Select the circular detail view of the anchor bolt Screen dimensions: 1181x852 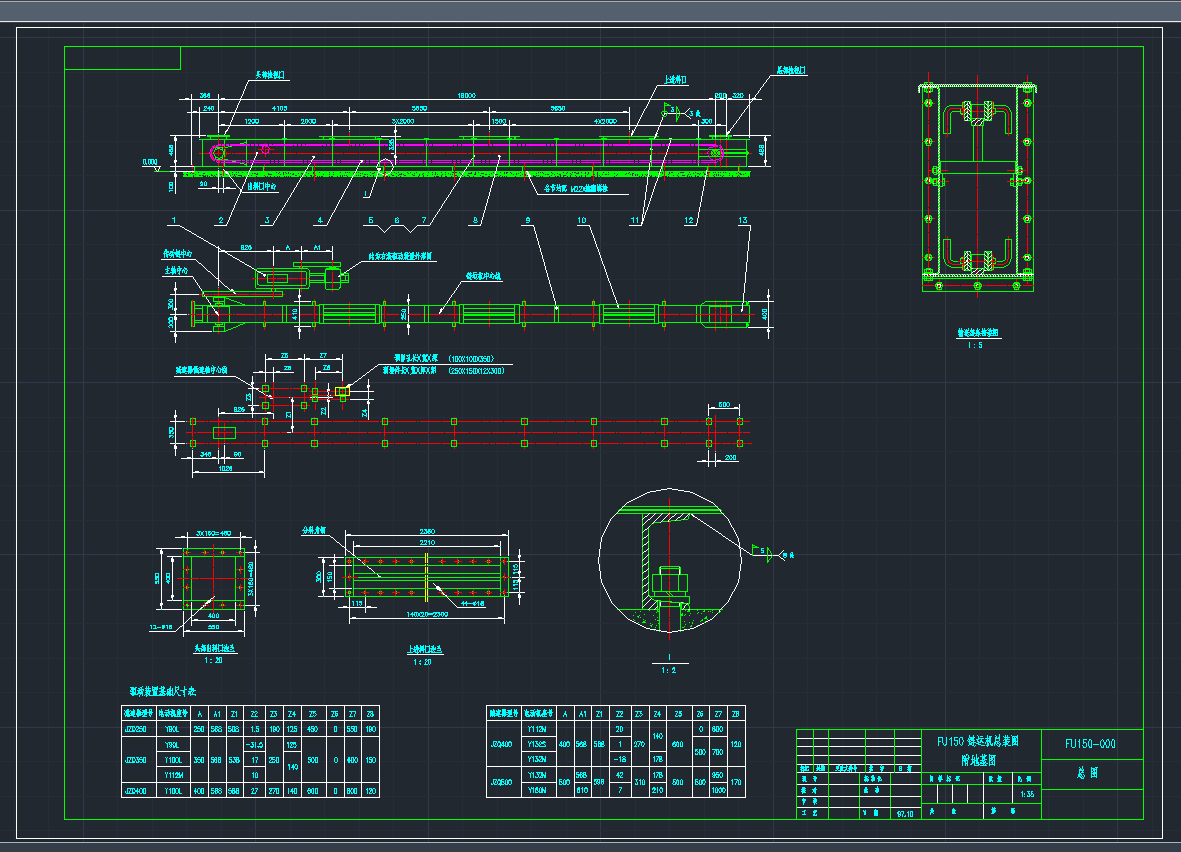pos(670,561)
